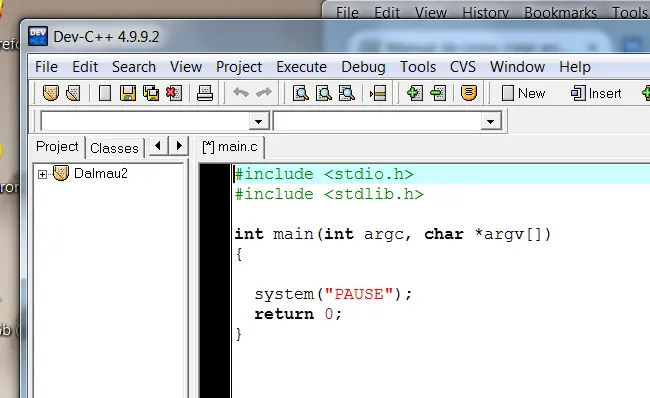Click the Dev-C++ title bar logo

38,36
